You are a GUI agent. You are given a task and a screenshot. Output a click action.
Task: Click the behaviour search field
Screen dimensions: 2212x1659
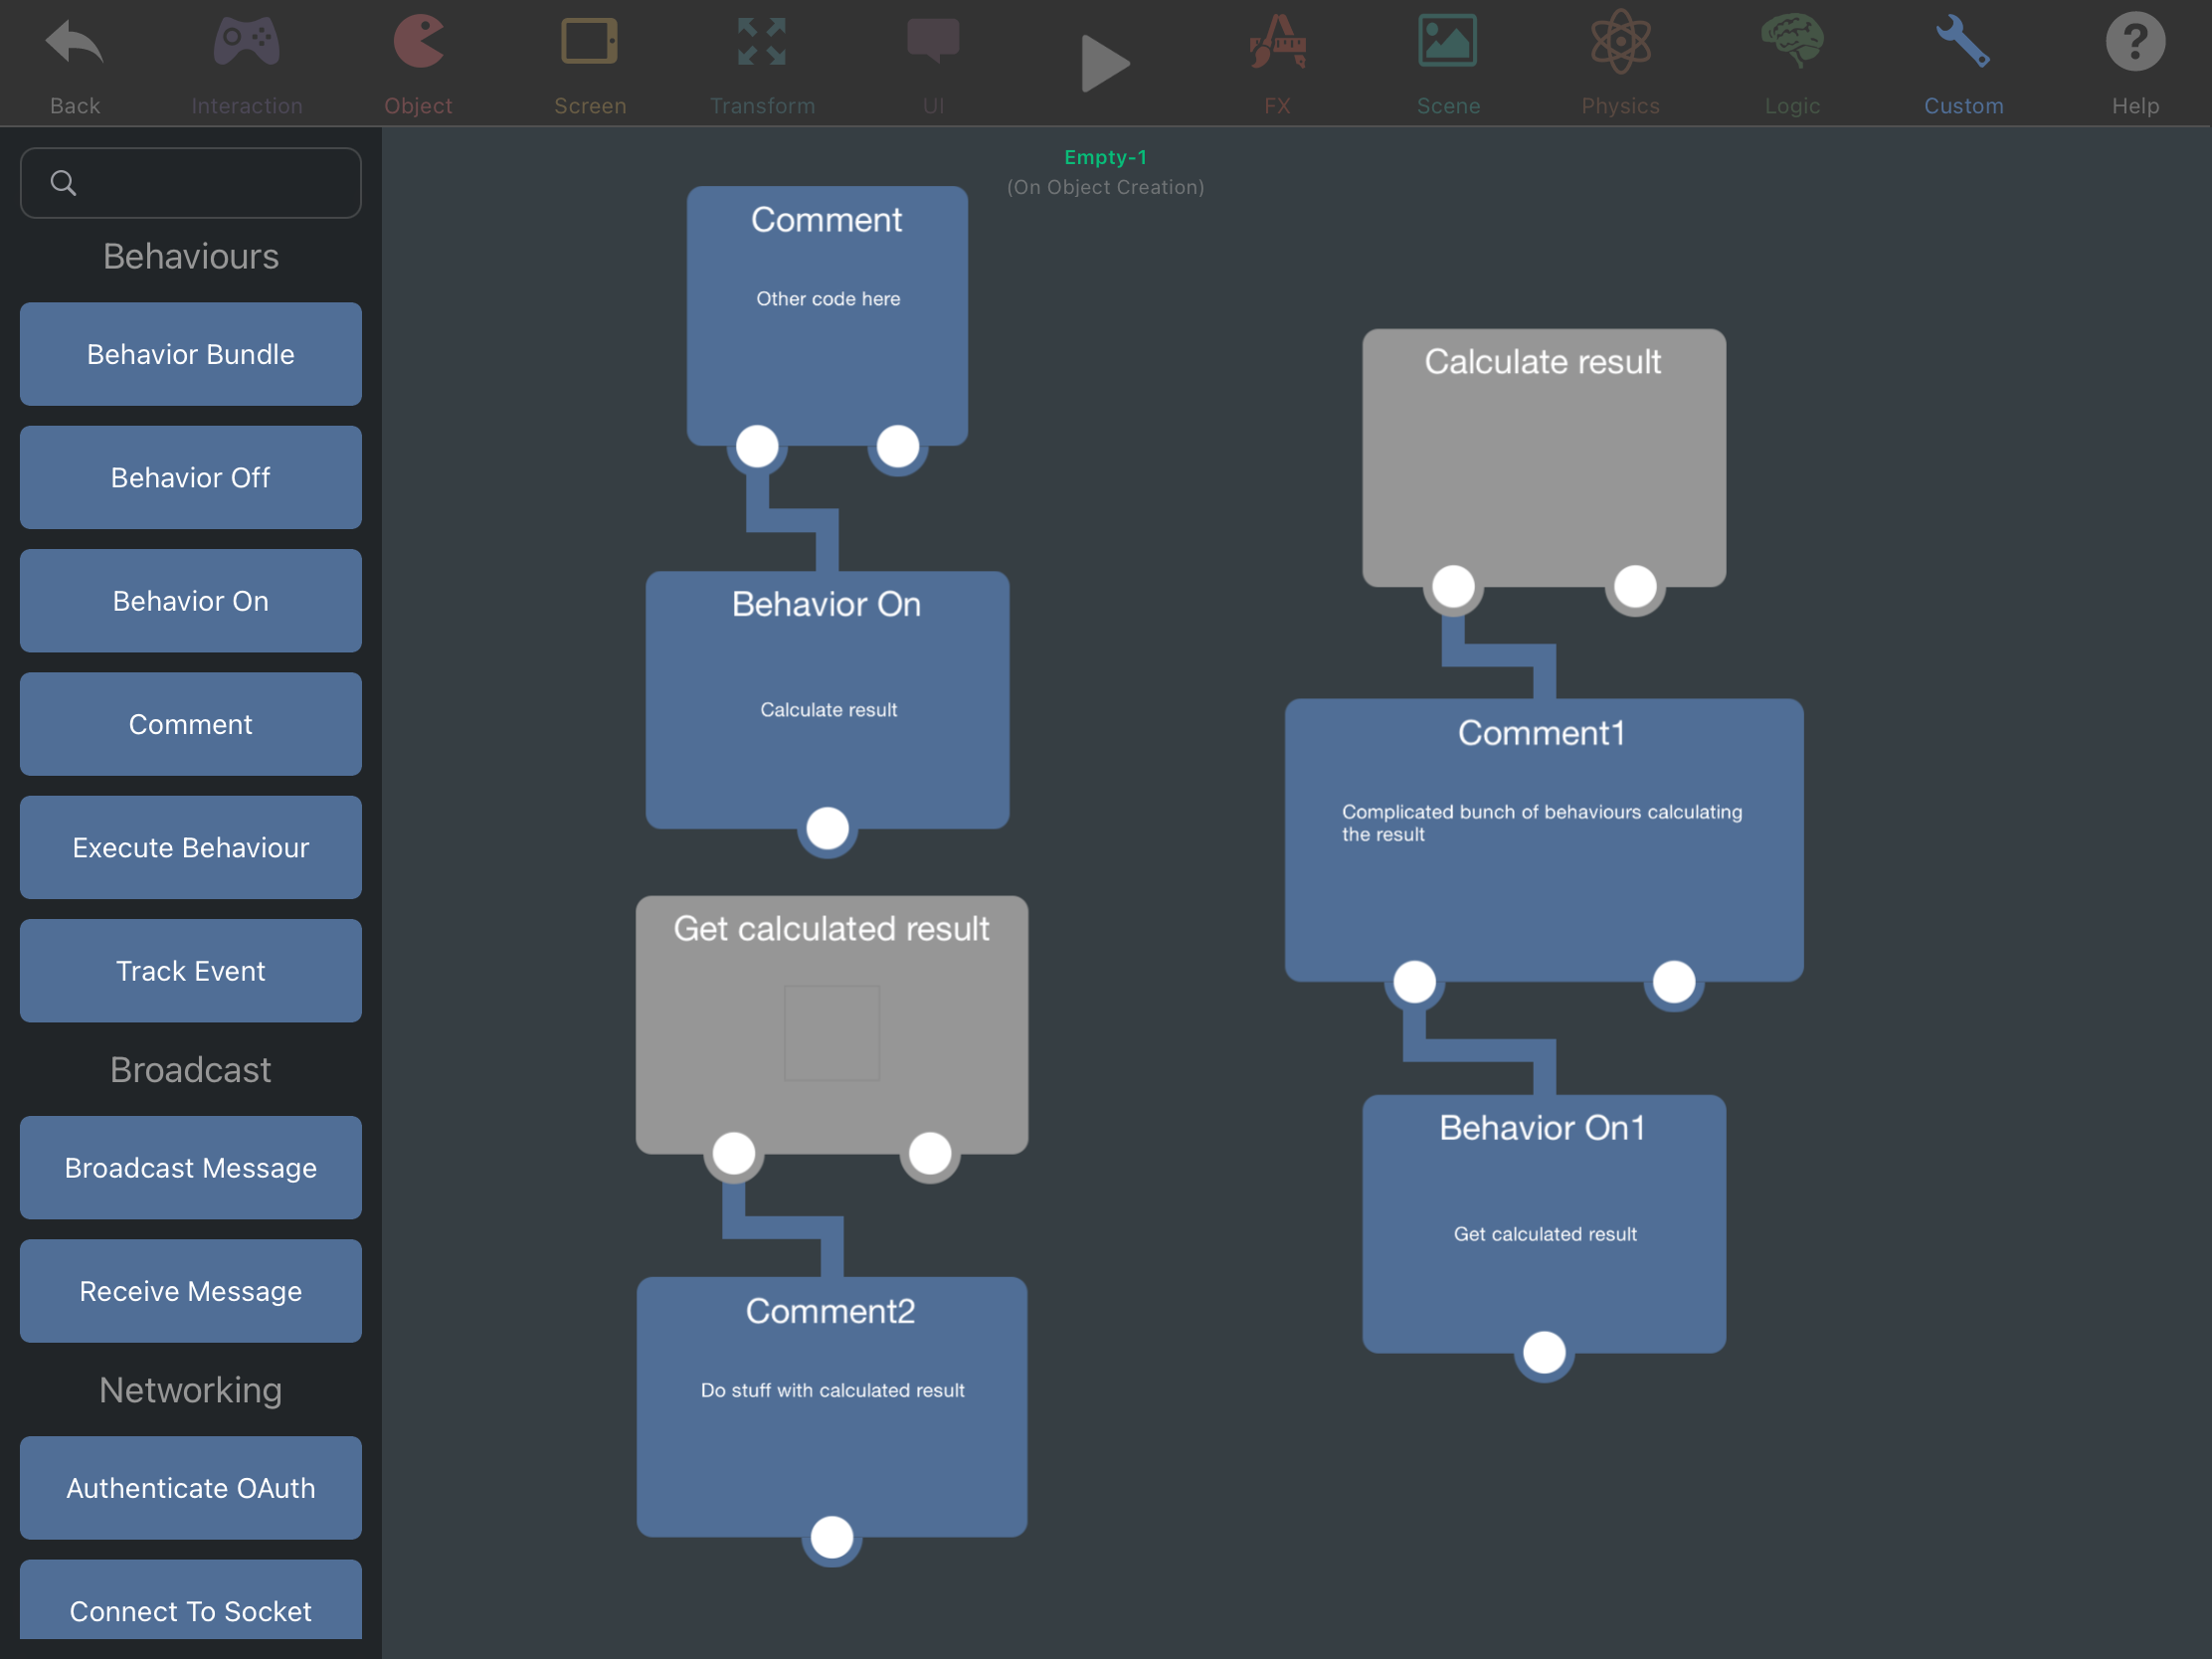tap(191, 183)
